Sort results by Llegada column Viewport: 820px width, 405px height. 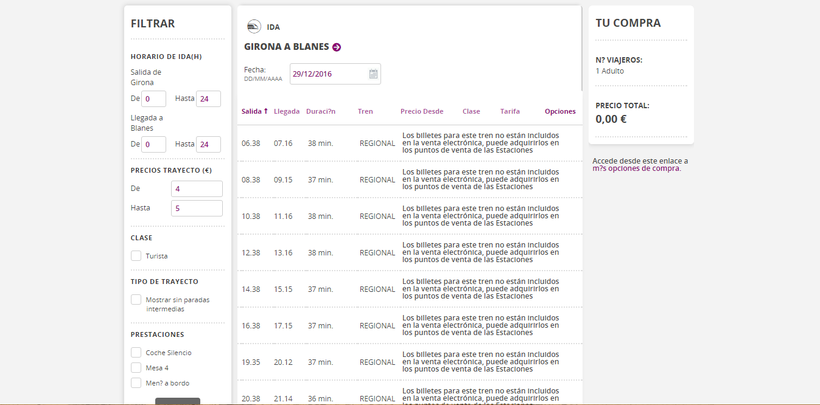pos(286,111)
